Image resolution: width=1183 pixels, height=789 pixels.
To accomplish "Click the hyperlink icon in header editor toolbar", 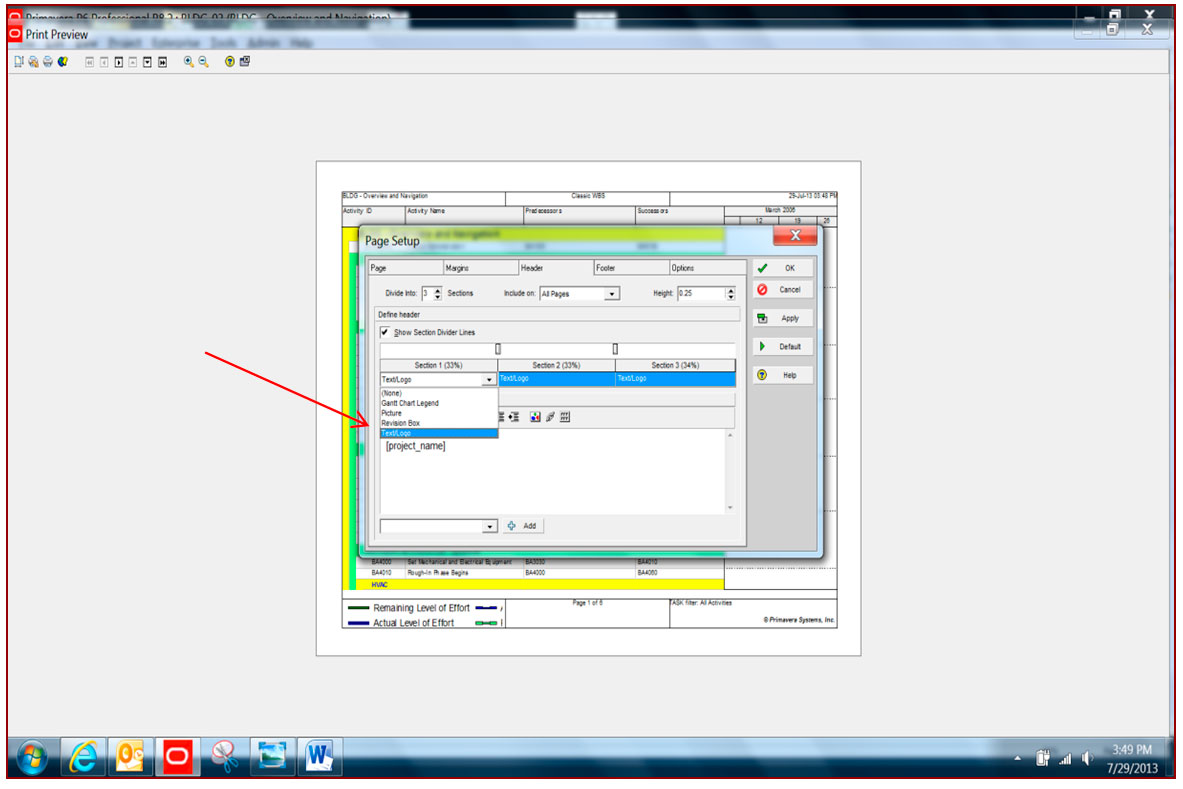I will coord(550,417).
